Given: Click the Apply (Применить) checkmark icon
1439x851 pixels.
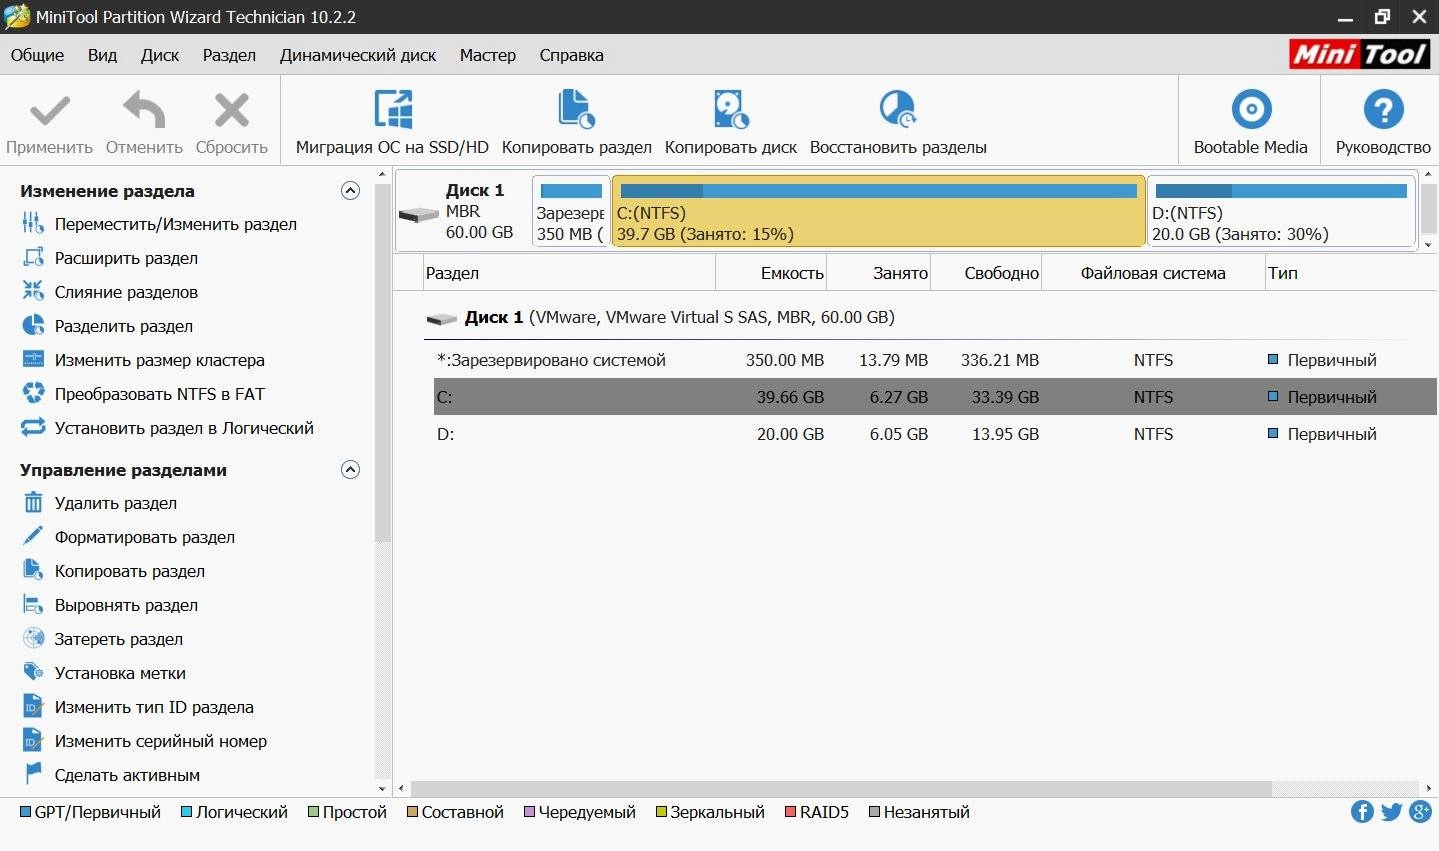Looking at the screenshot, I should tap(49, 110).
